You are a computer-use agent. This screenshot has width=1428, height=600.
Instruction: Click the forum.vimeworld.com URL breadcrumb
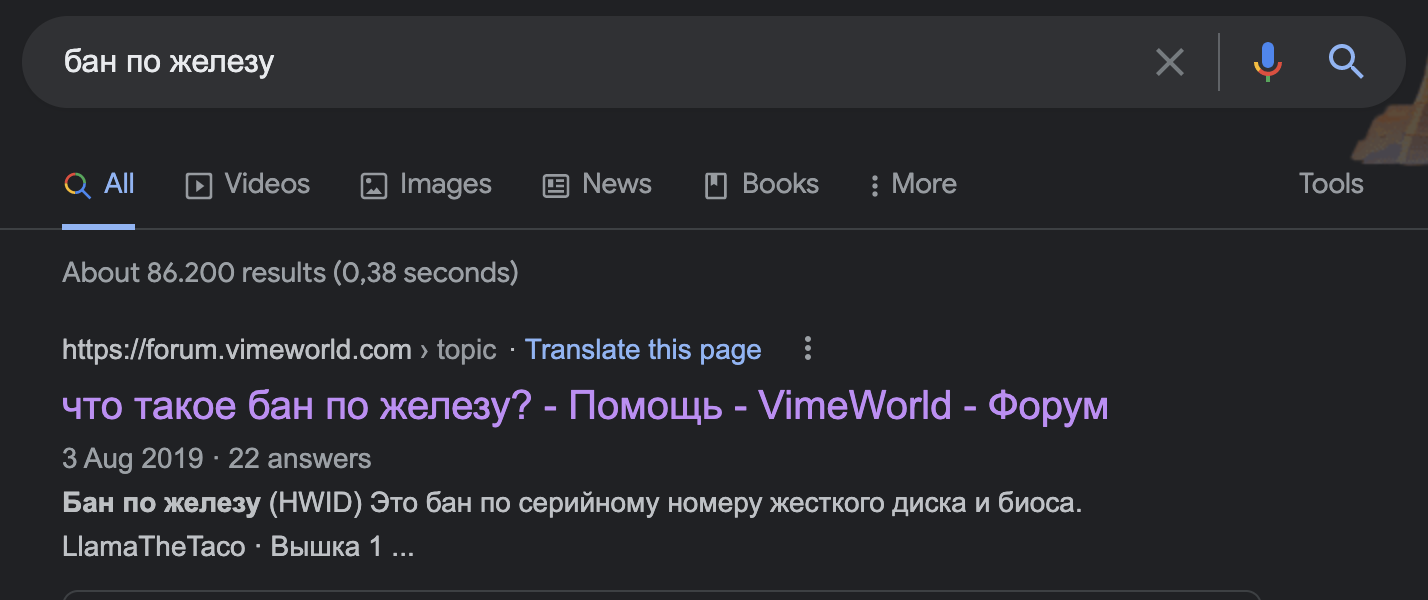point(237,349)
